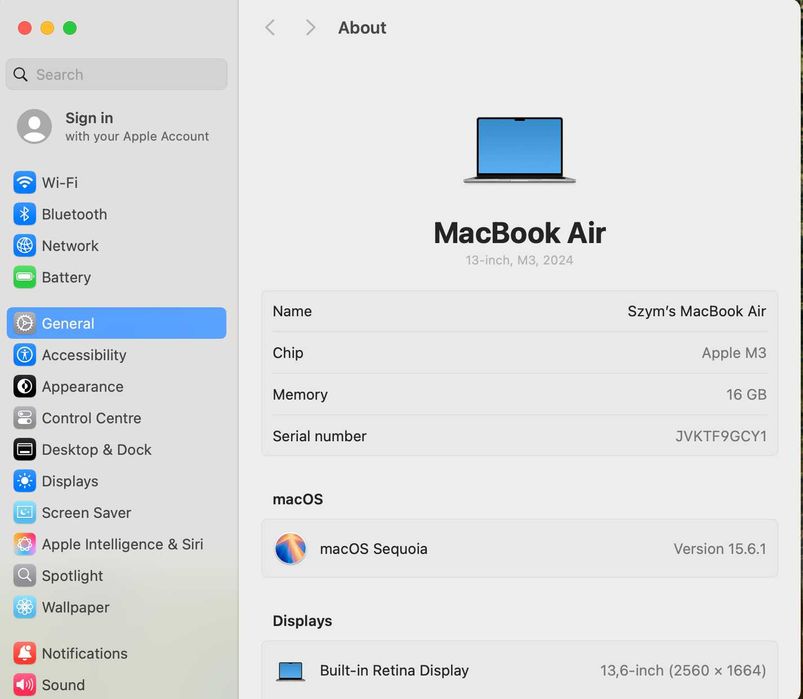The height and width of the screenshot is (699, 803).
Task: Go forward with the right chevron
Action: (310, 28)
